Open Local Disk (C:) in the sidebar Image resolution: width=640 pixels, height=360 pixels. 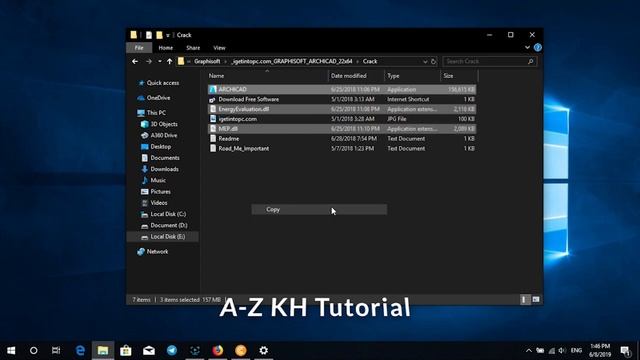(168, 214)
